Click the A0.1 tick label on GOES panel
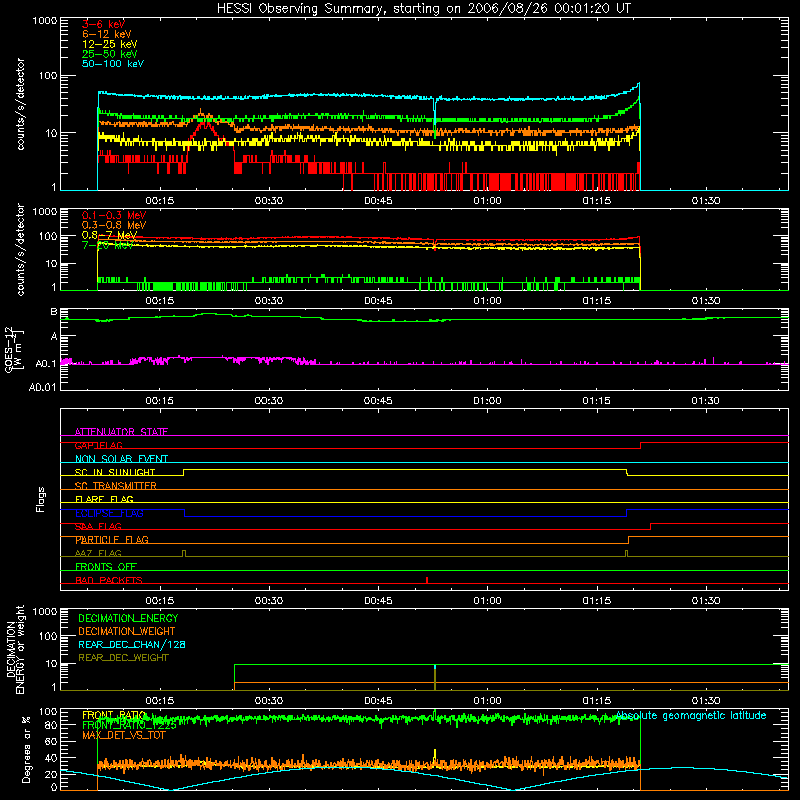 click(46, 364)
